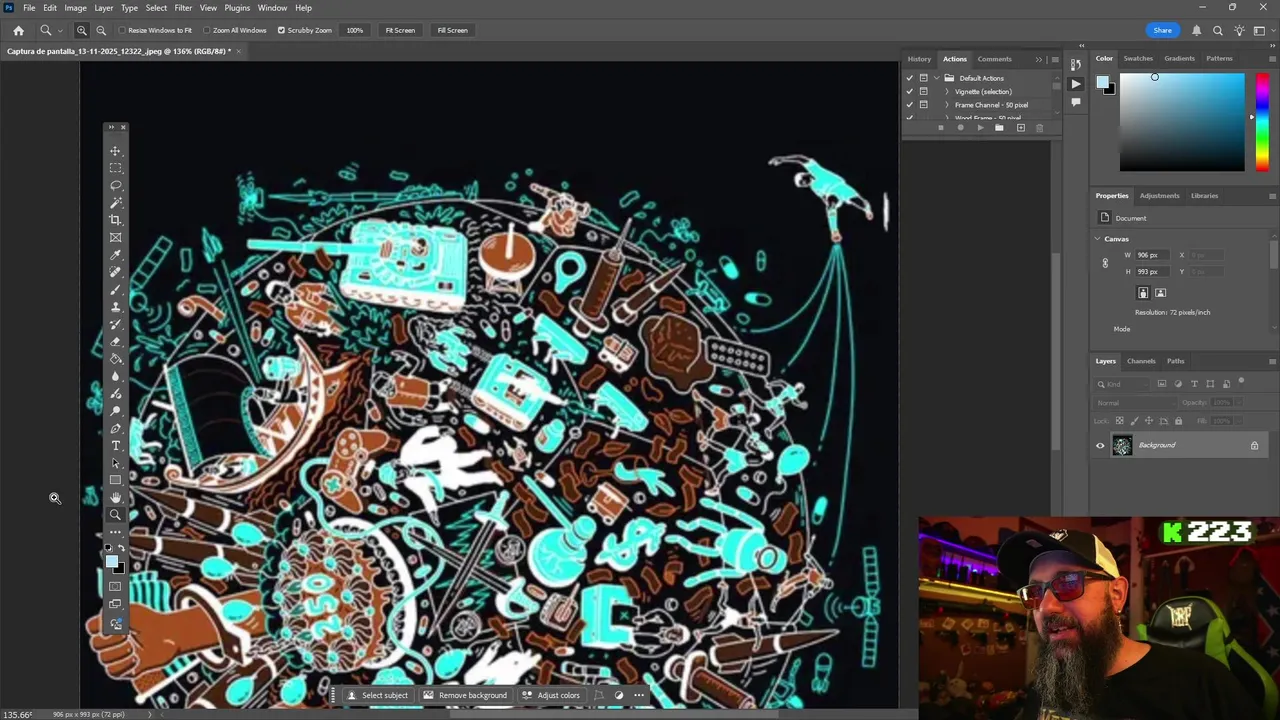Image resolution: width=1280 pixels, height=720 pixels.
Task: Switch to the Adjustments tab
Action: click(x=1159, y=196)
